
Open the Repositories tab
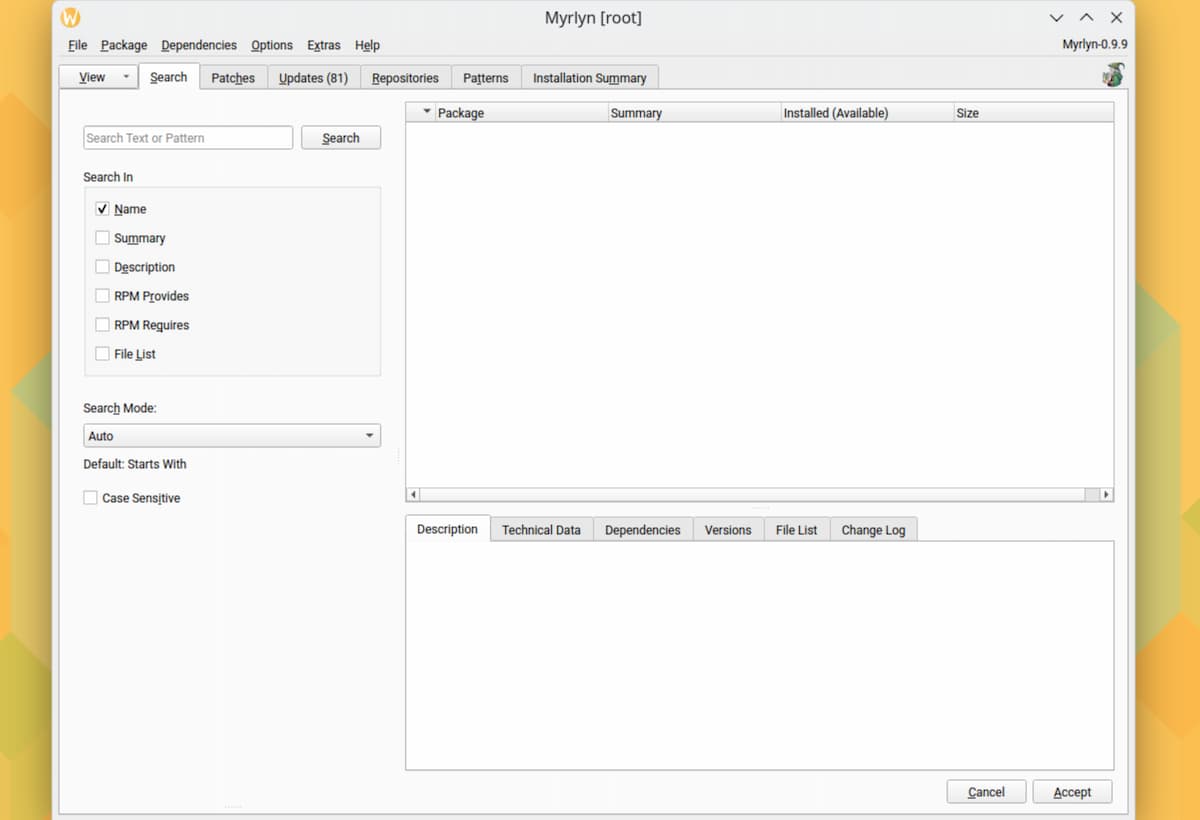tap(405, 78)
